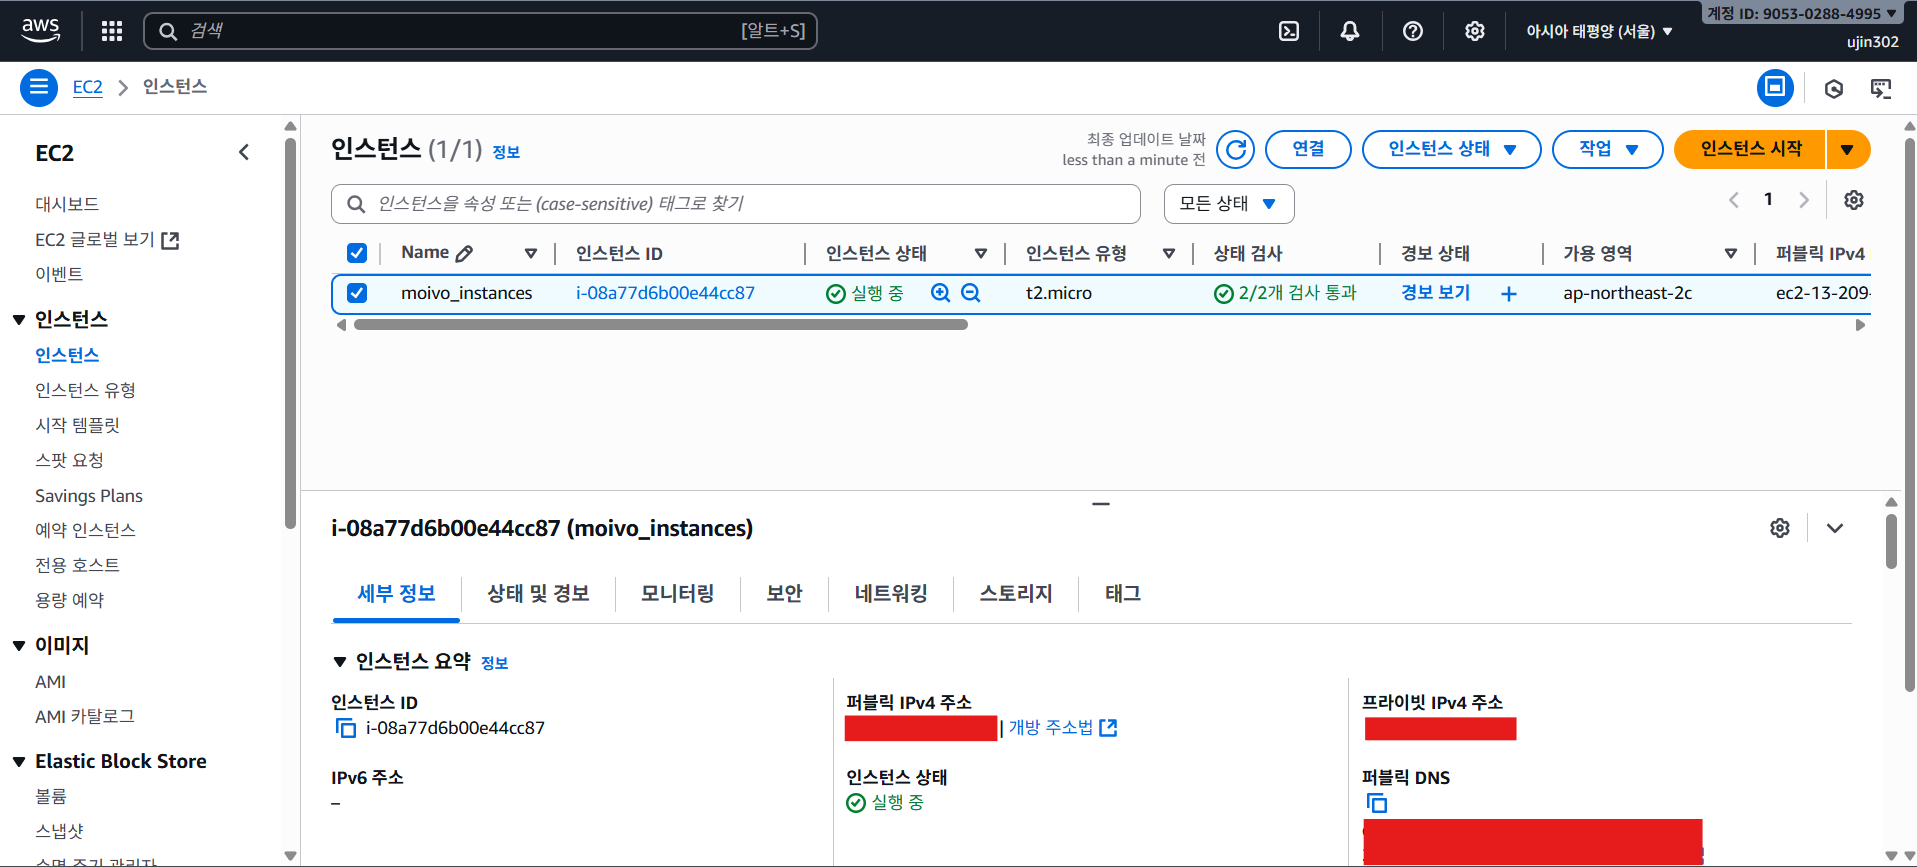Open EC2 글로벌 보기 sidebar link
This screenshot has height=867, width=1917.
[107, 240]
